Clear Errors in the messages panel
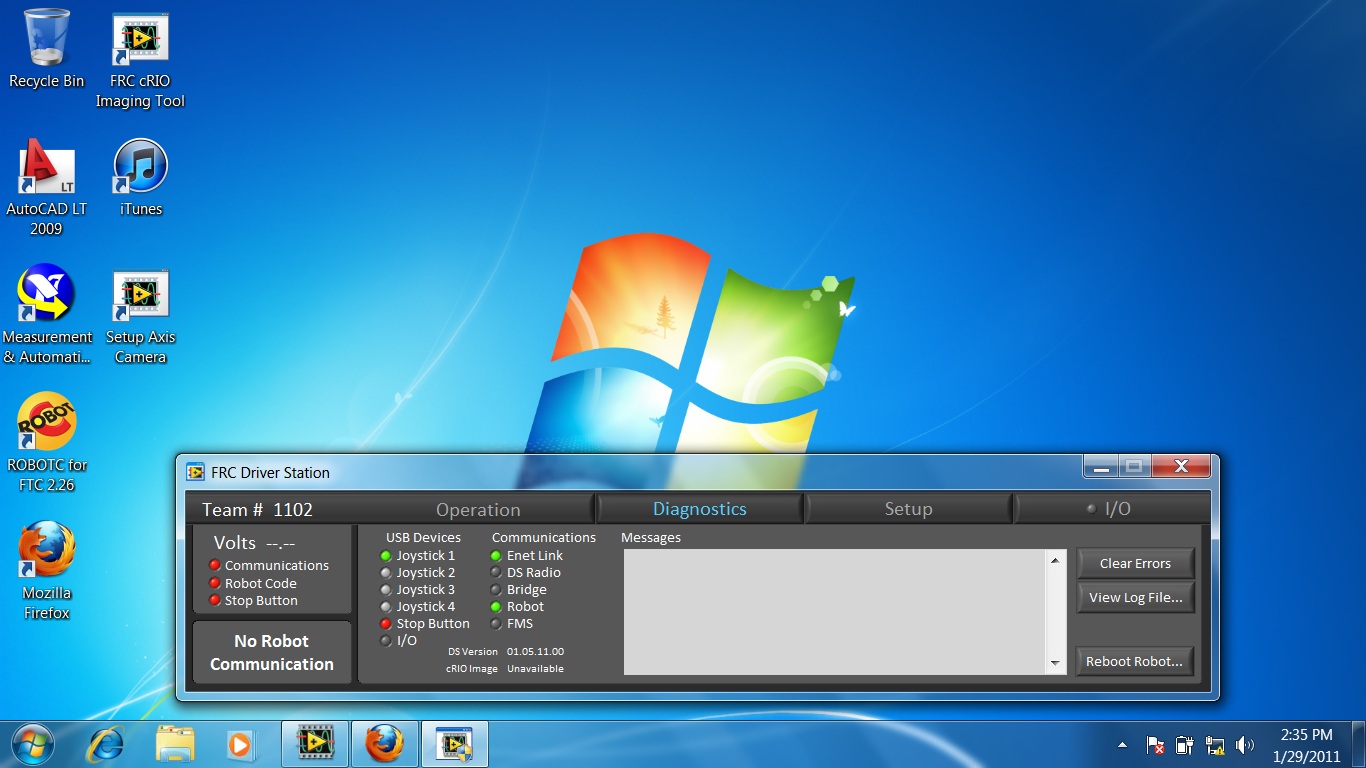The width and height of the screenshot is (1366, 768). pos(1135,563)
